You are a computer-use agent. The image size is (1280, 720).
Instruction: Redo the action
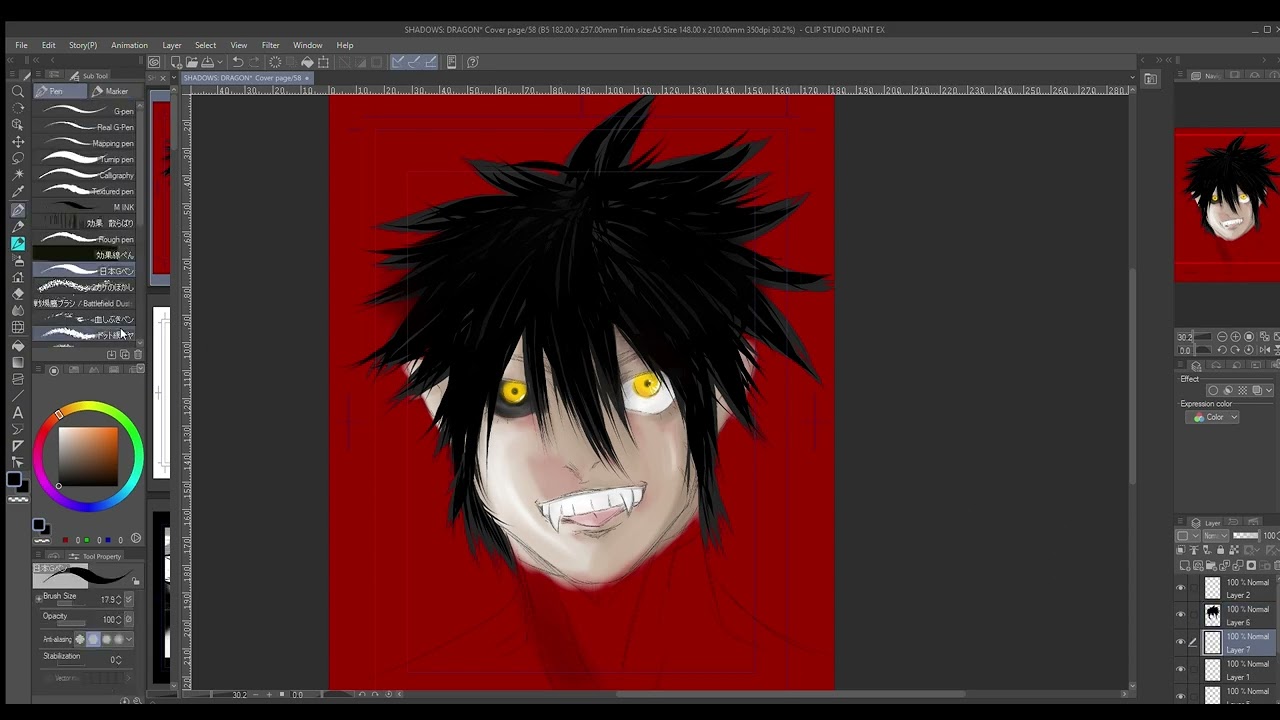pos(255,62)
